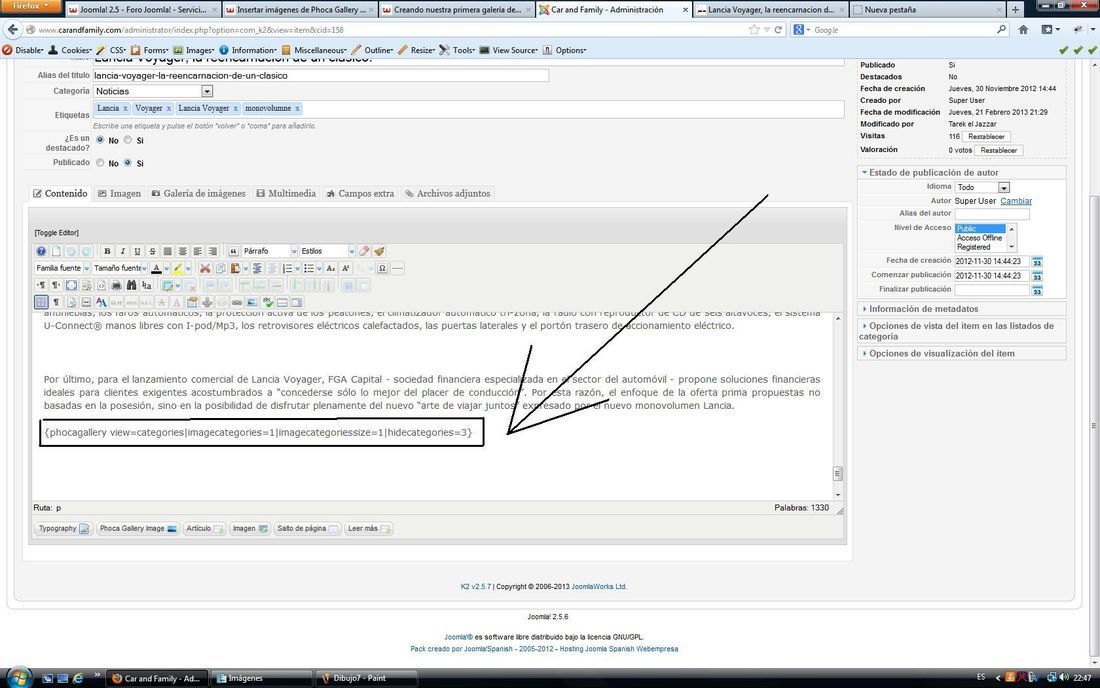1100x688 pixels.
Task: Click the print icon in editor toolbar
Action: pyautogui.click(x=116, y=285)
